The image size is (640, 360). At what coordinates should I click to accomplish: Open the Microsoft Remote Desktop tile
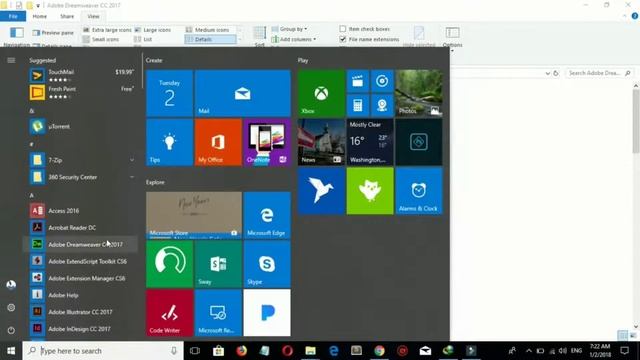point(218,313)
